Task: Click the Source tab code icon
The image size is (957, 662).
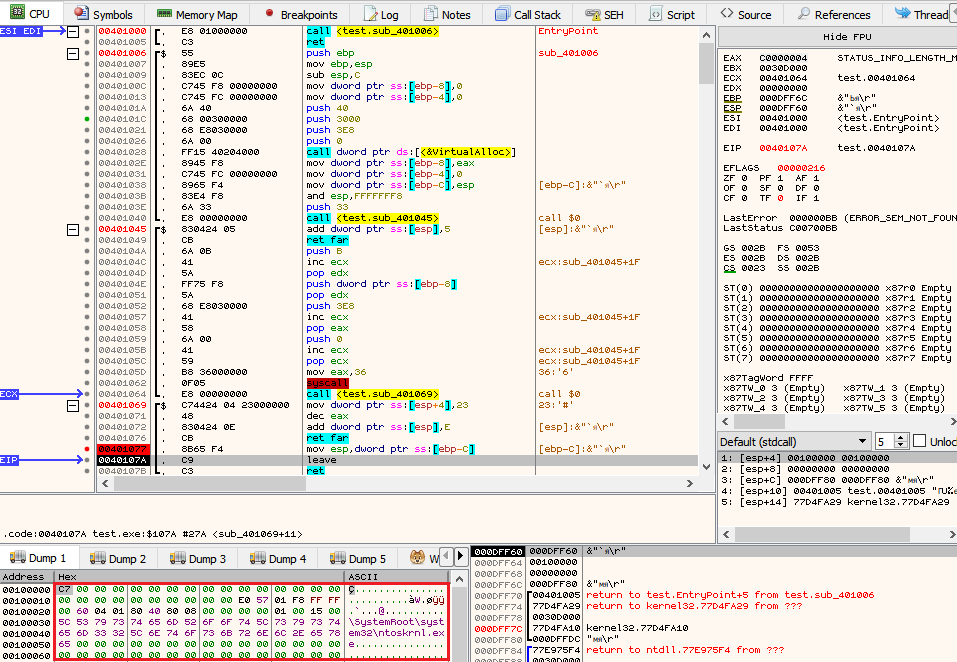Action: pyautogui.click(x=727, y=14)
